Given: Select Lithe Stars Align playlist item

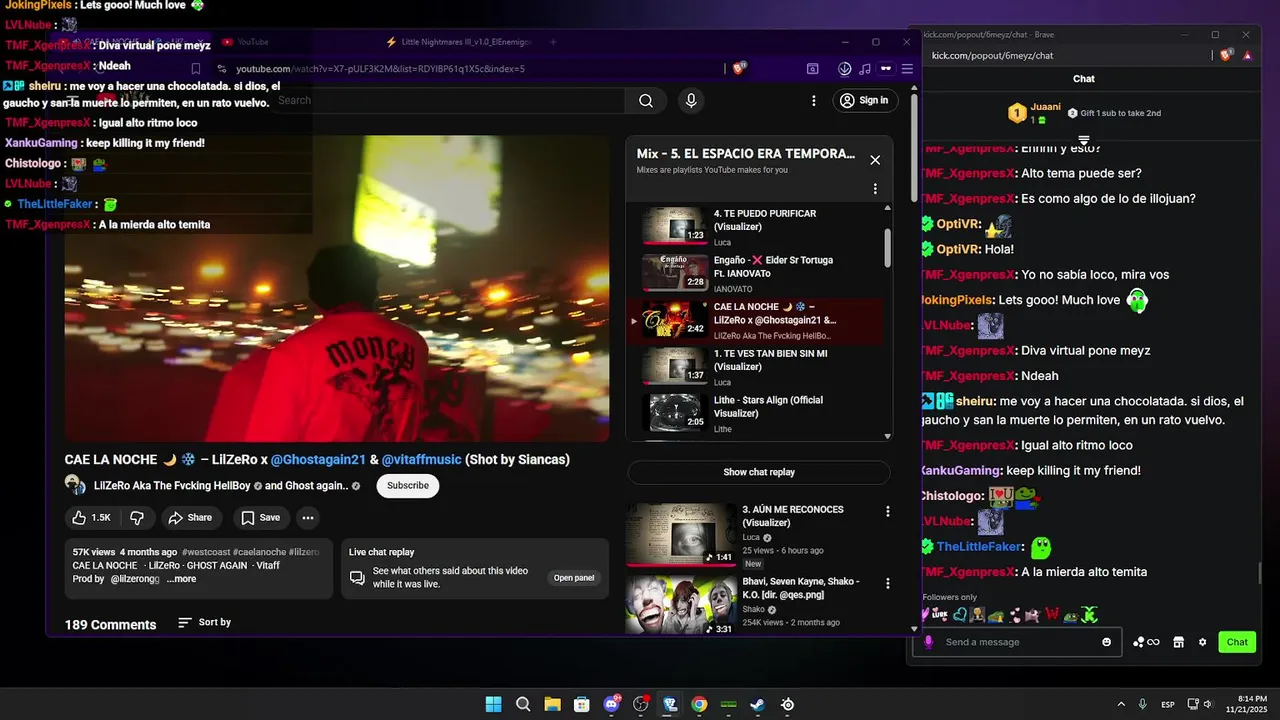Looking at the screenshot, I should coord(759,414).
